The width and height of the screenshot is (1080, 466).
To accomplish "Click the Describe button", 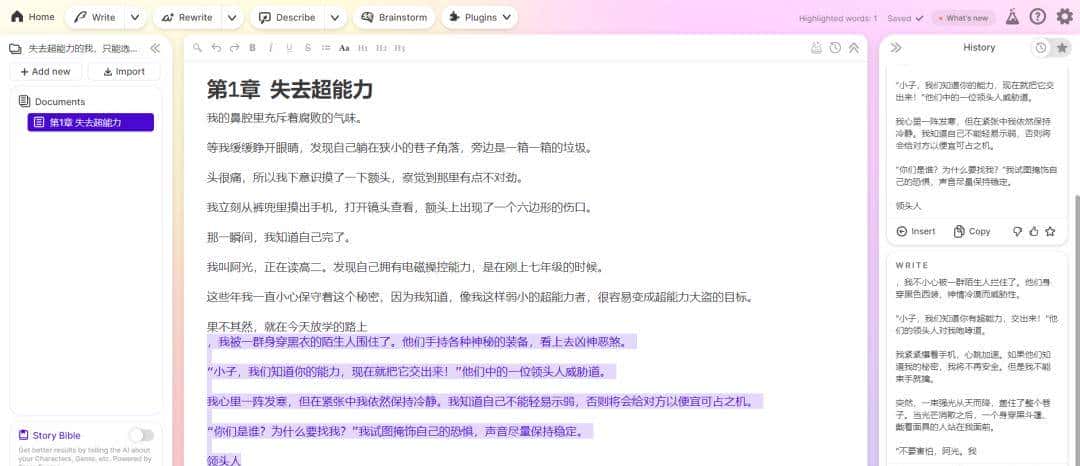I will click(x=288, y=17).
